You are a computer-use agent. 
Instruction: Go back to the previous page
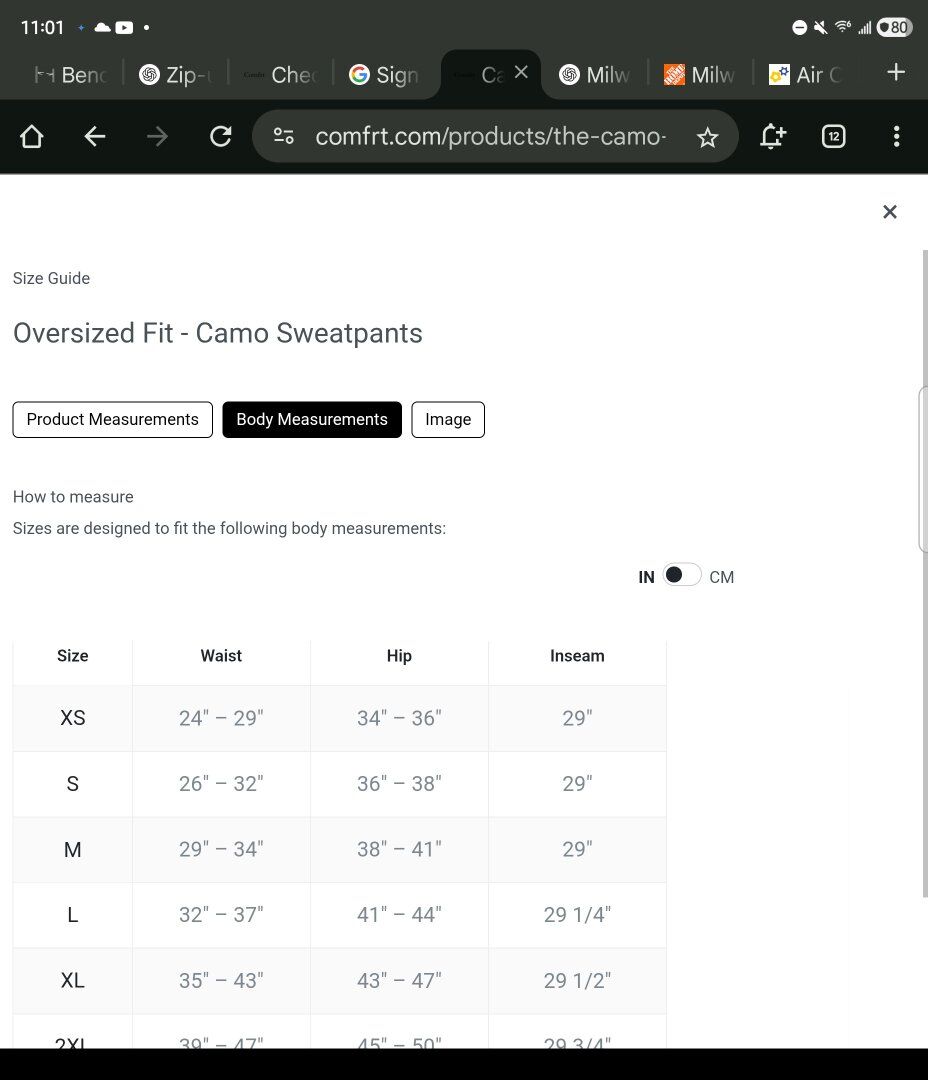pyautogui.click(x=95, y=137)
